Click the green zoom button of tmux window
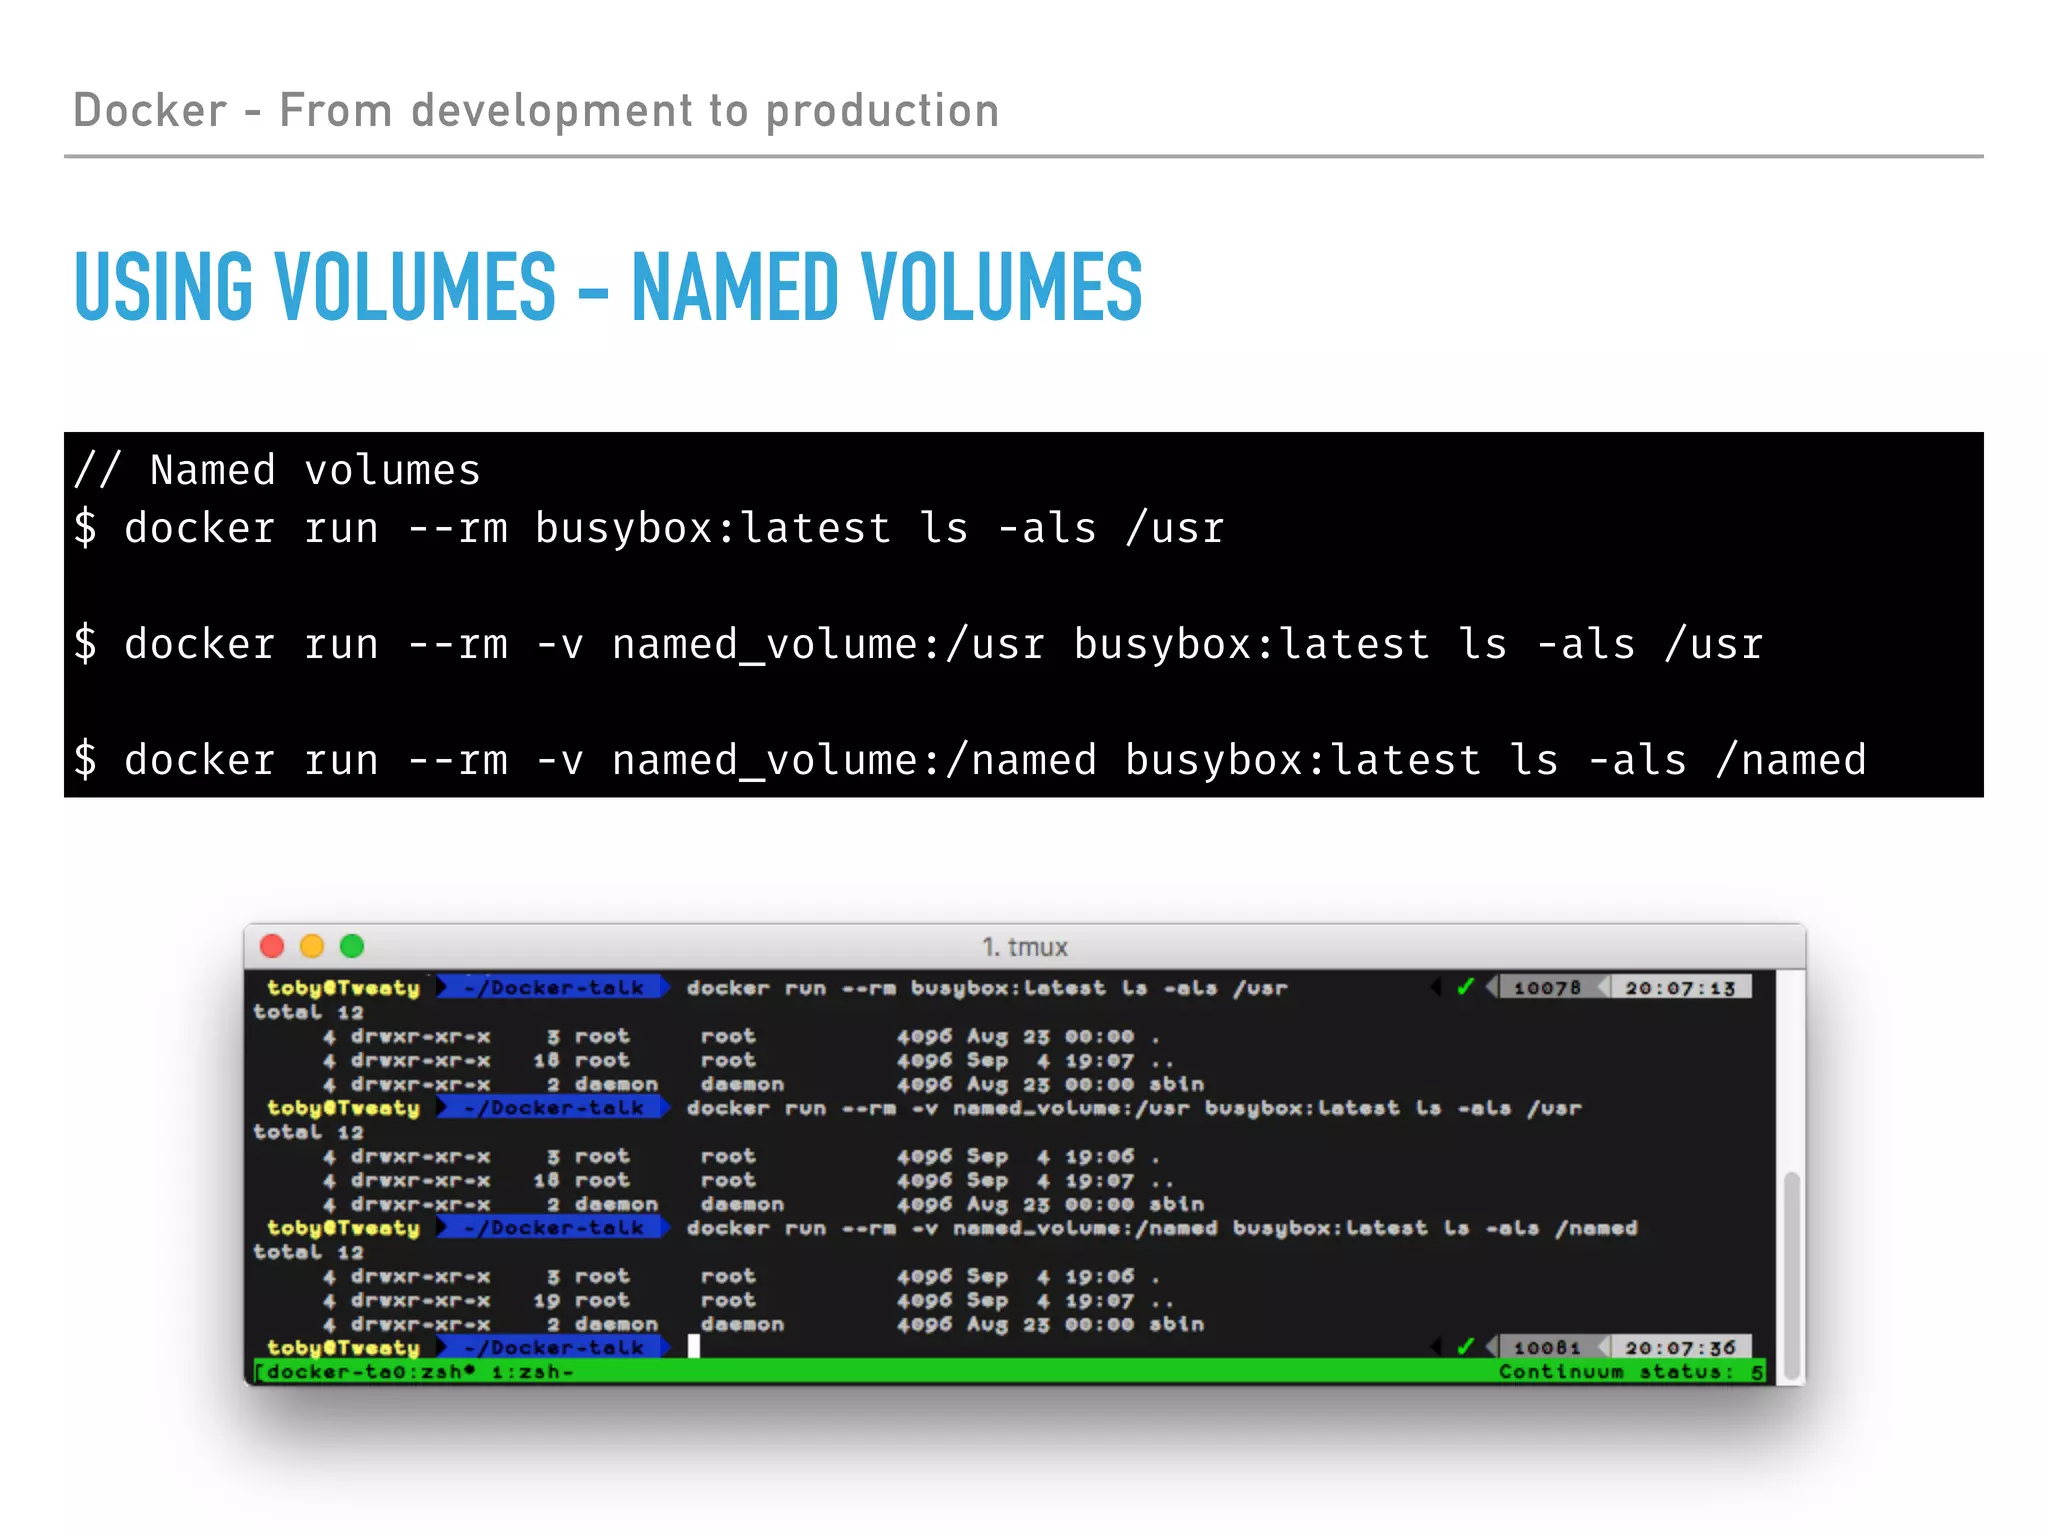The height and width of the screenshot is (1536, 2048). click(352, 946)
